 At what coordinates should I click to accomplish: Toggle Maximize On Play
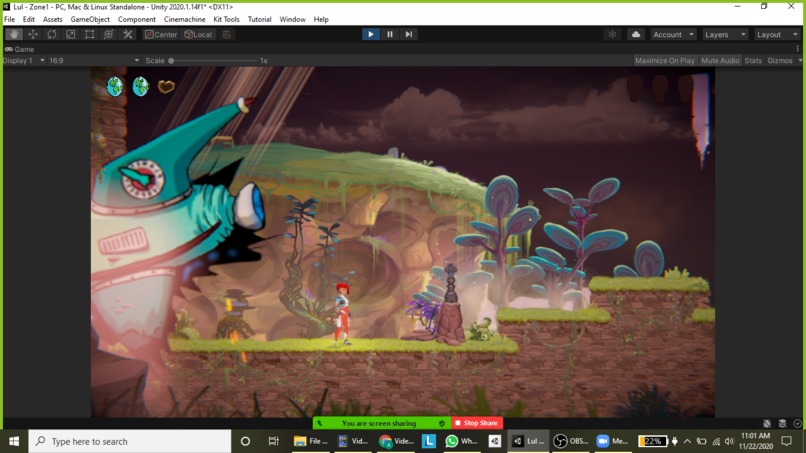(x=665, y=61)
